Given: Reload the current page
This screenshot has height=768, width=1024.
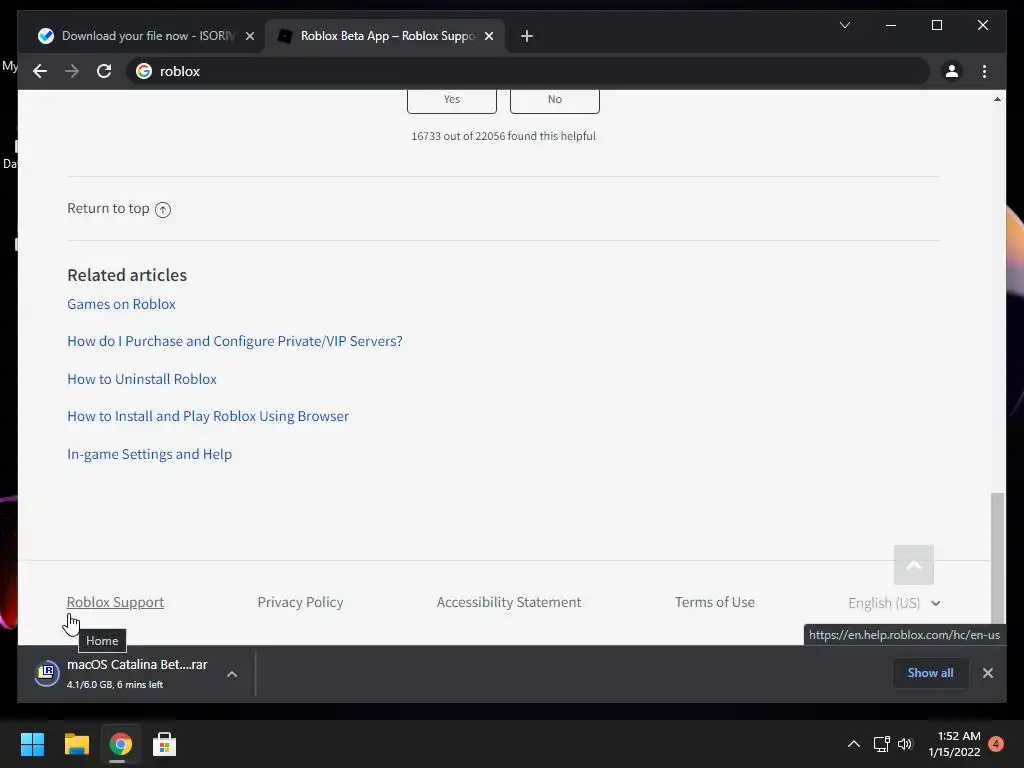Looking at the screenshot, I should 104,71.
